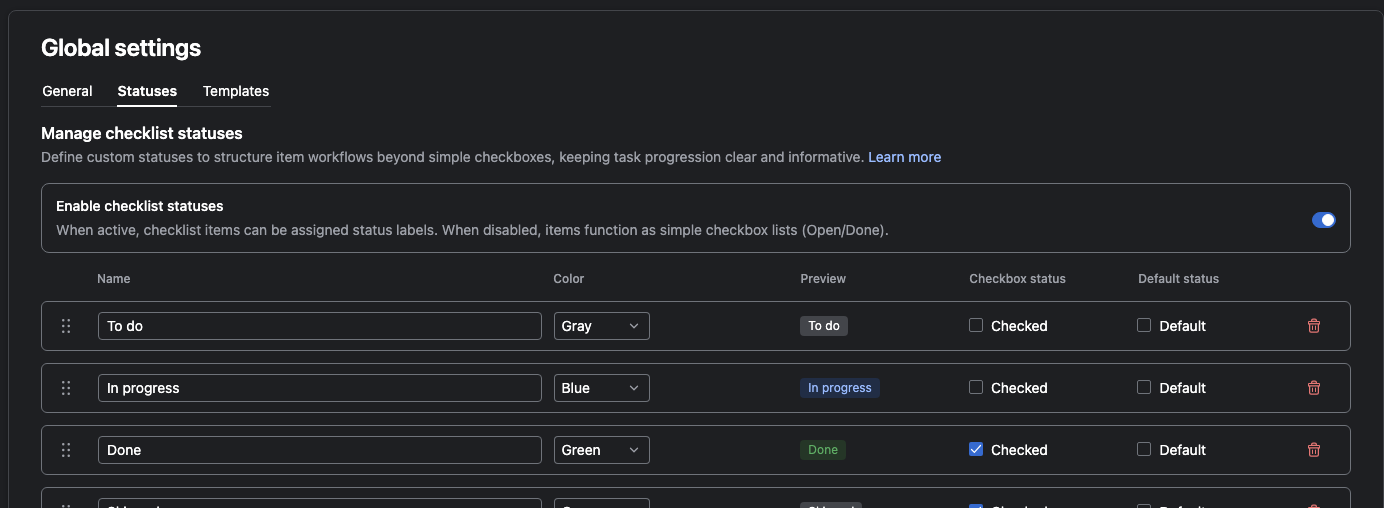Open the Gray color dropdown for To do
The height and width of the screenshot is (508, 1384).
coord(602,326)
